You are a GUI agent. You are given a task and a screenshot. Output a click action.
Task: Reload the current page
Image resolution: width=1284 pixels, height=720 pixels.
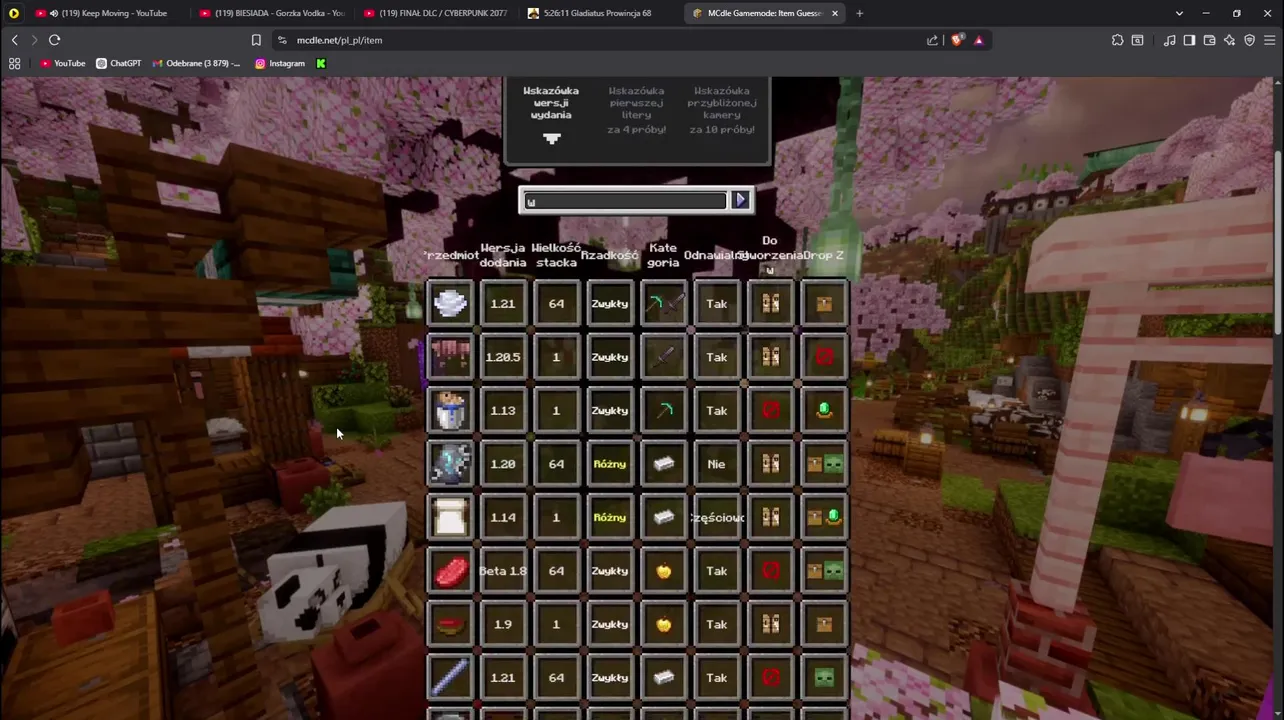point(54,40)
